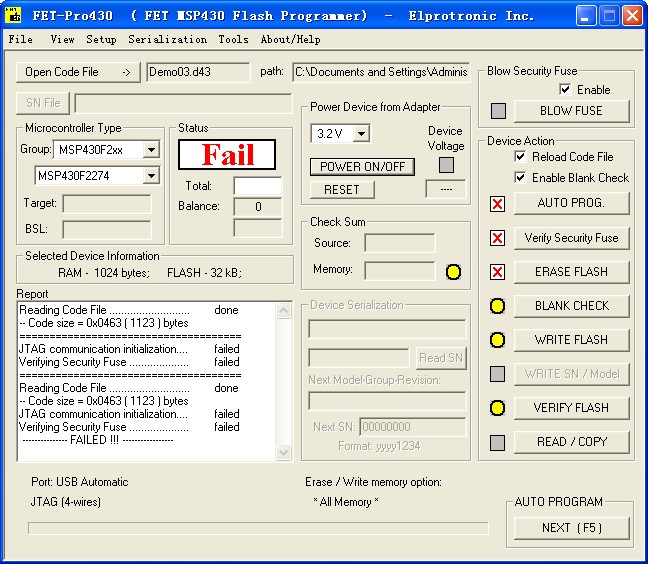Click the 'FAILED !!!' line in the report

98,440
